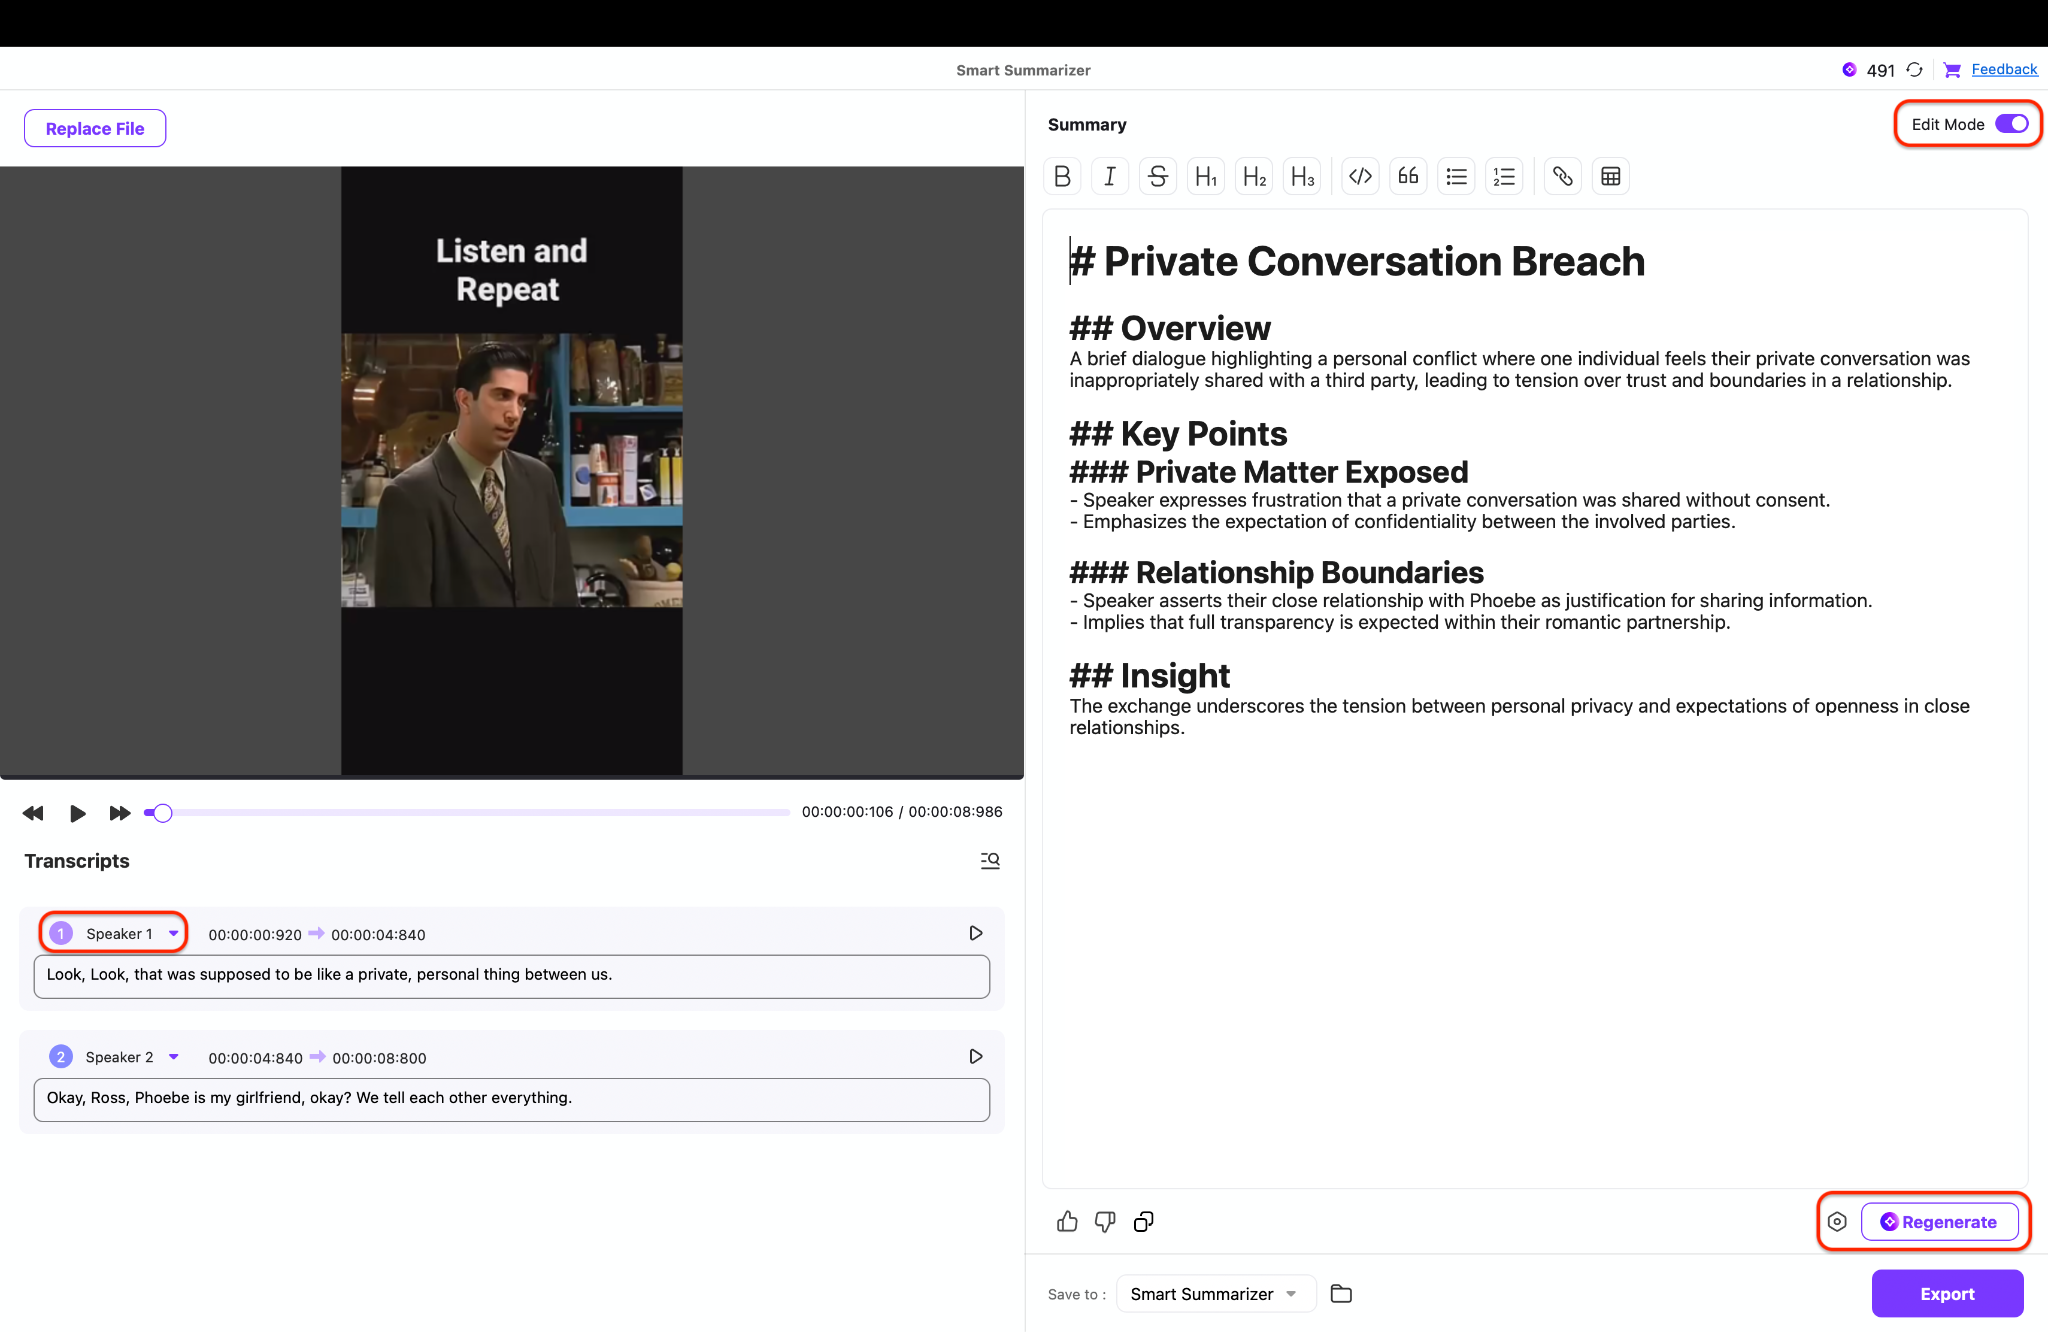Screen dimensions: 2048x1332
Task: Play Speaker 1's transcript segment
Action: pos(975,933)
